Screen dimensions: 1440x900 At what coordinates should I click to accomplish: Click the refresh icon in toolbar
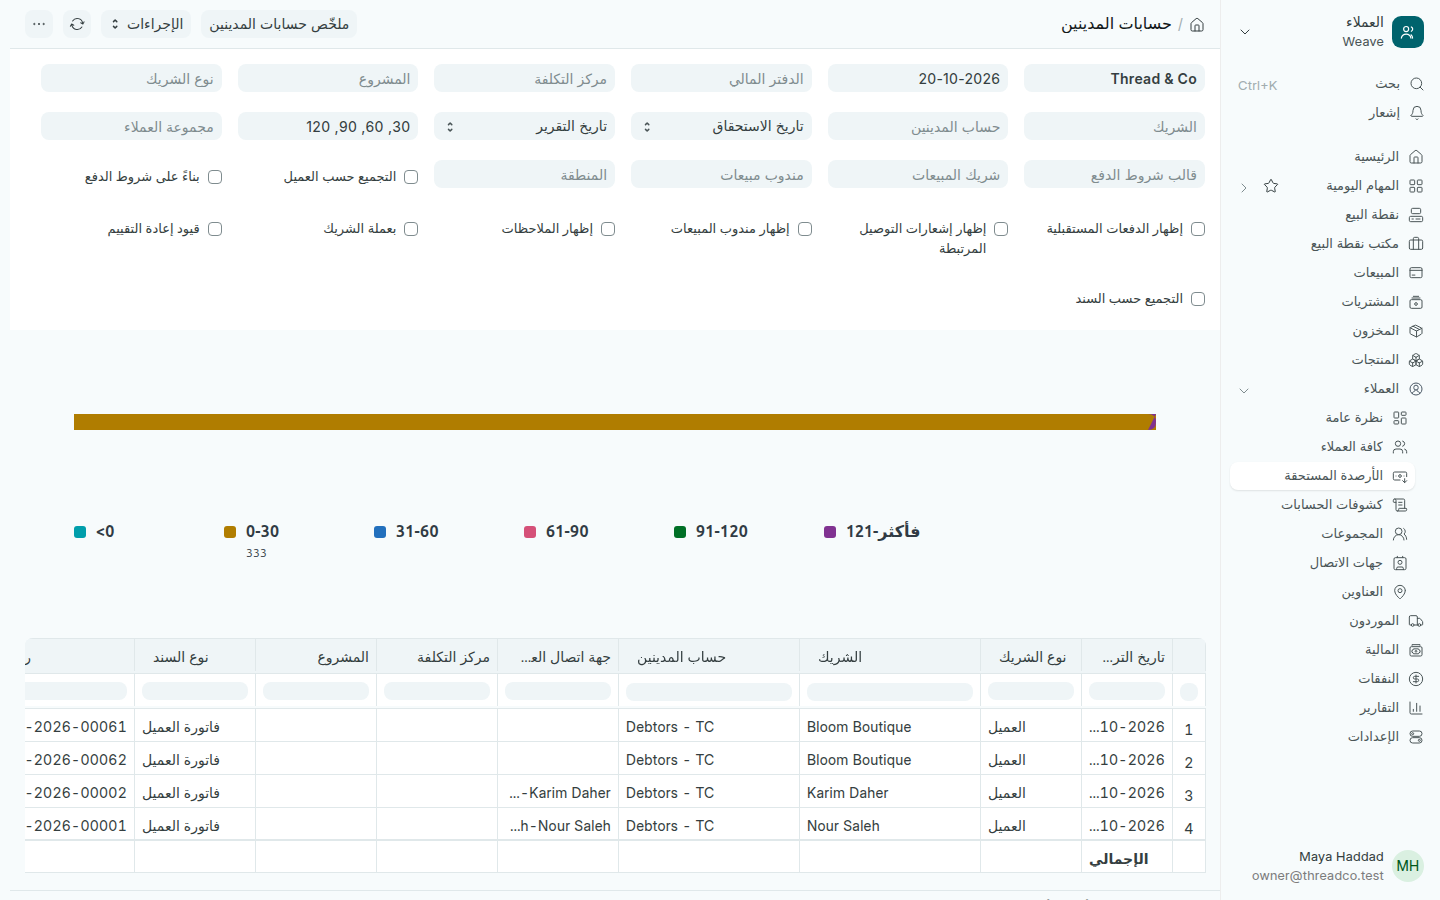coord(77,24)
